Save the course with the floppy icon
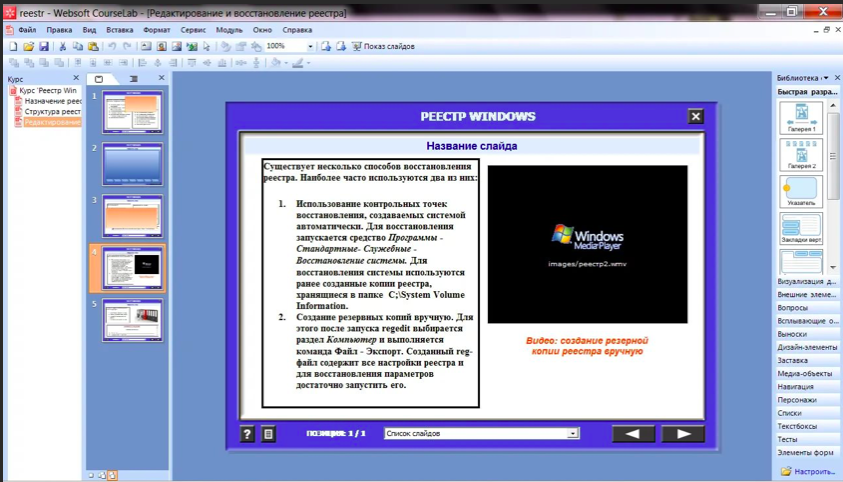Viewport: 843px width, 482px height. pyautogui.click(x=44, y=47)
